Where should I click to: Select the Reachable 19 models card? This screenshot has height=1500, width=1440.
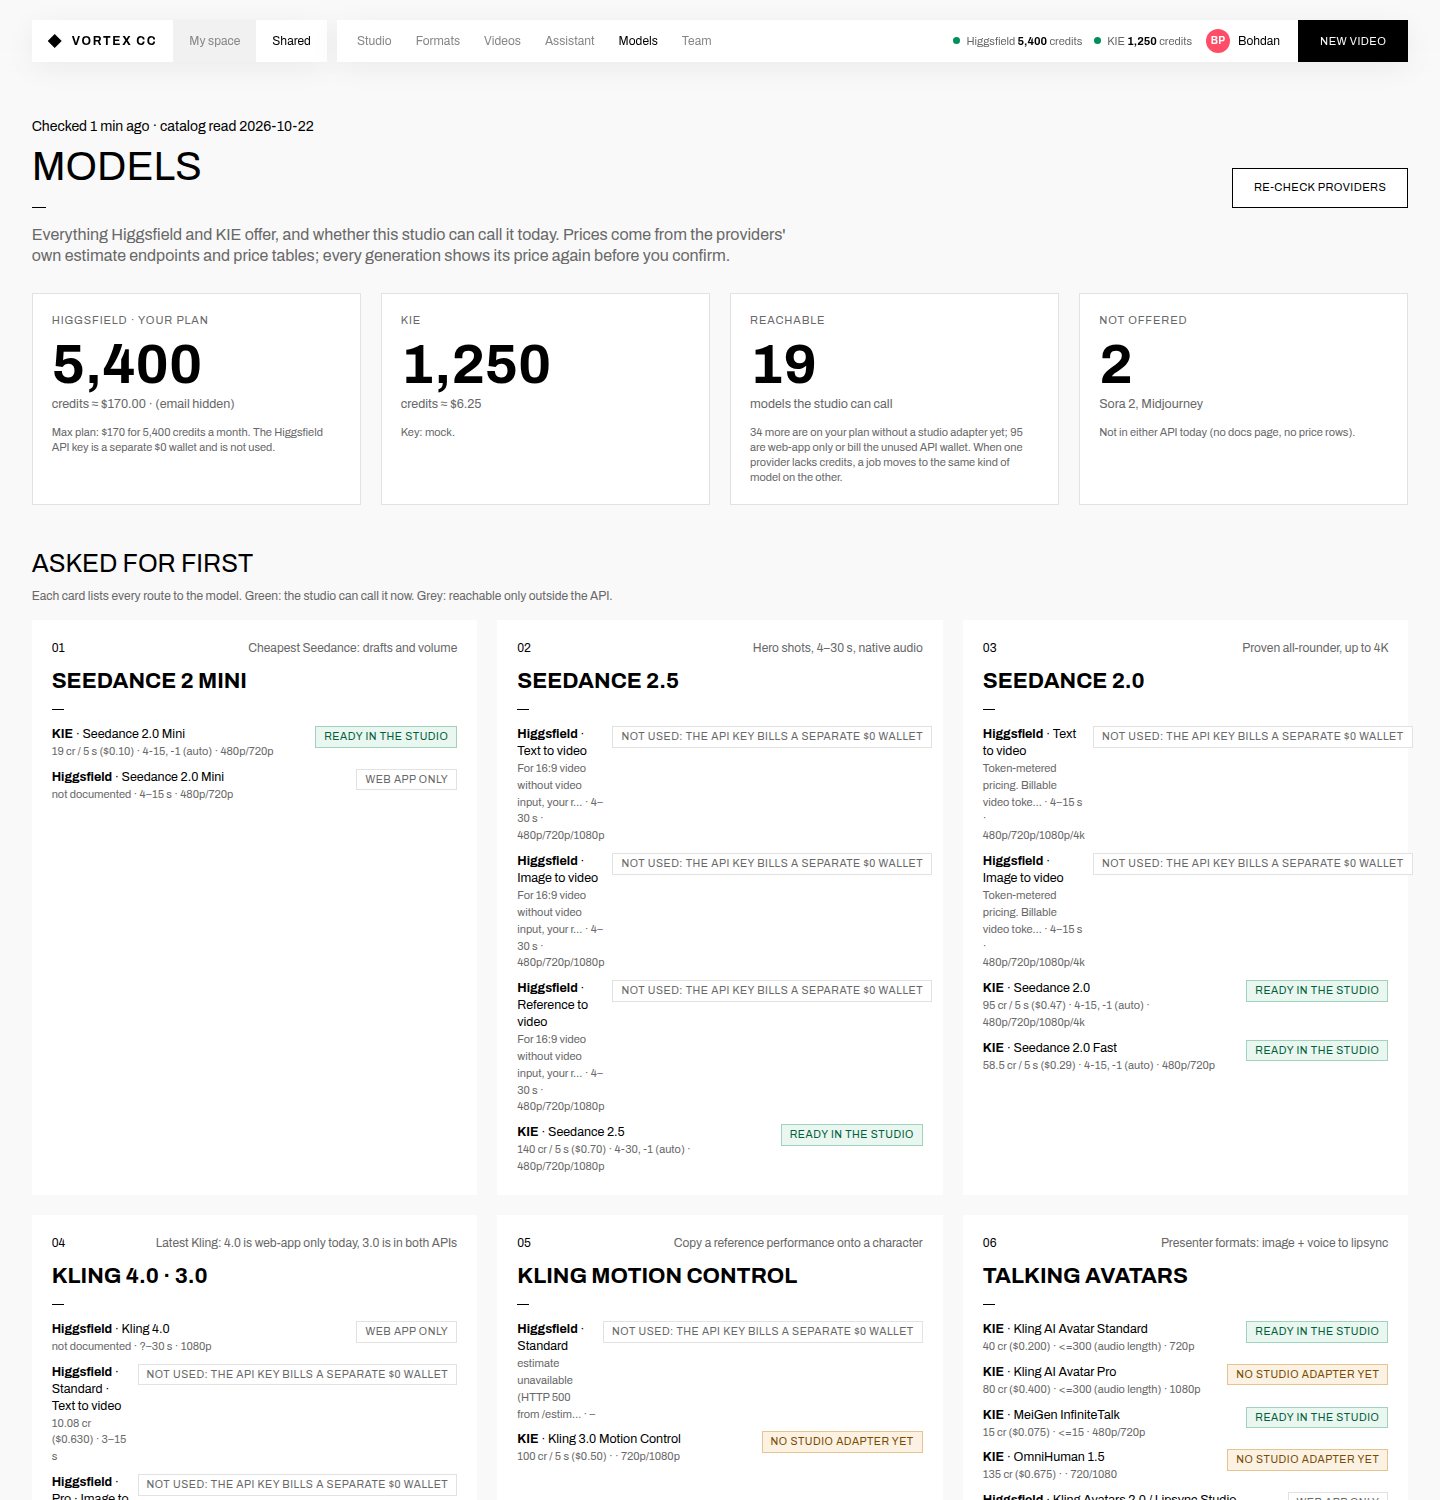coord(894,399)
